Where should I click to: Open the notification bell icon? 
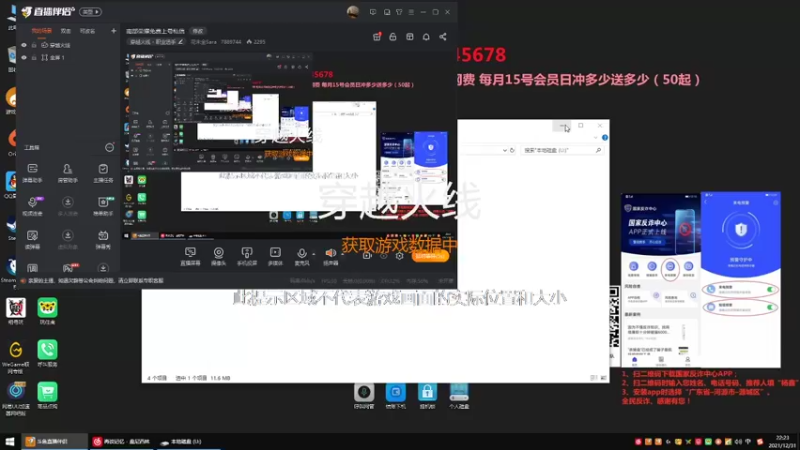tap(426, 37)
